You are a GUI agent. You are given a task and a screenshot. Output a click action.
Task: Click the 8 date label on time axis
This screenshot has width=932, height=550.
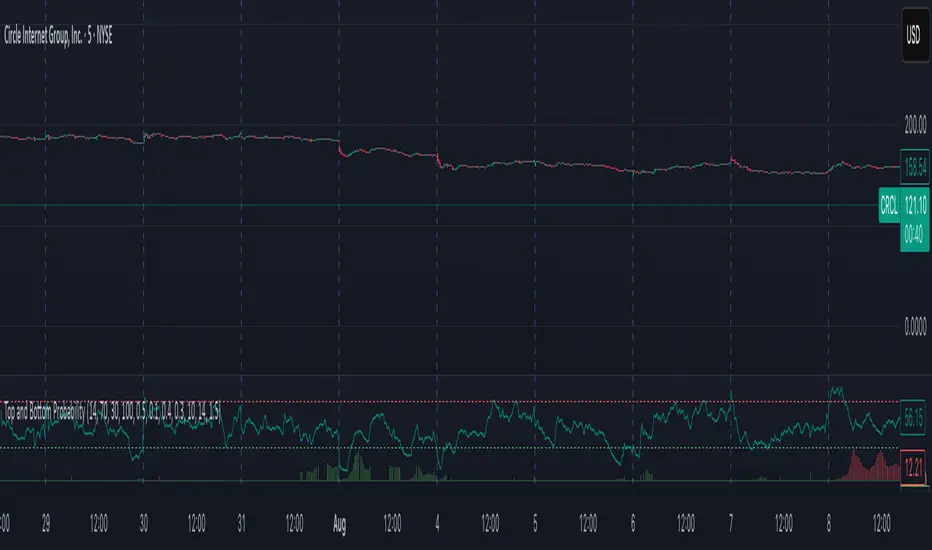pos(829,520)
